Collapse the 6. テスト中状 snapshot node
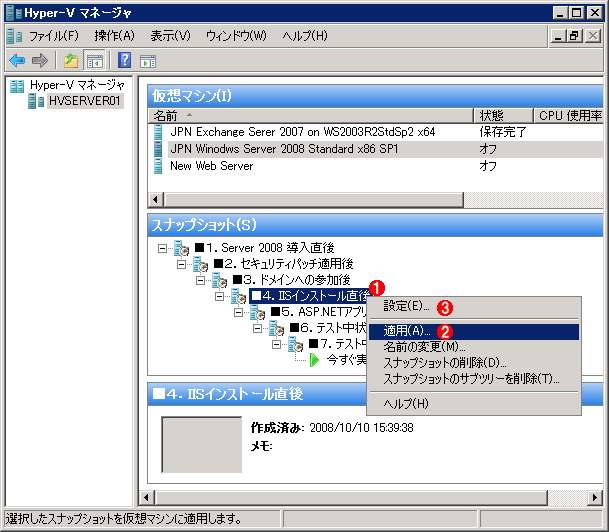Image resolution: width=609 pixels, height=532 pixels. (x=258, y=328)
